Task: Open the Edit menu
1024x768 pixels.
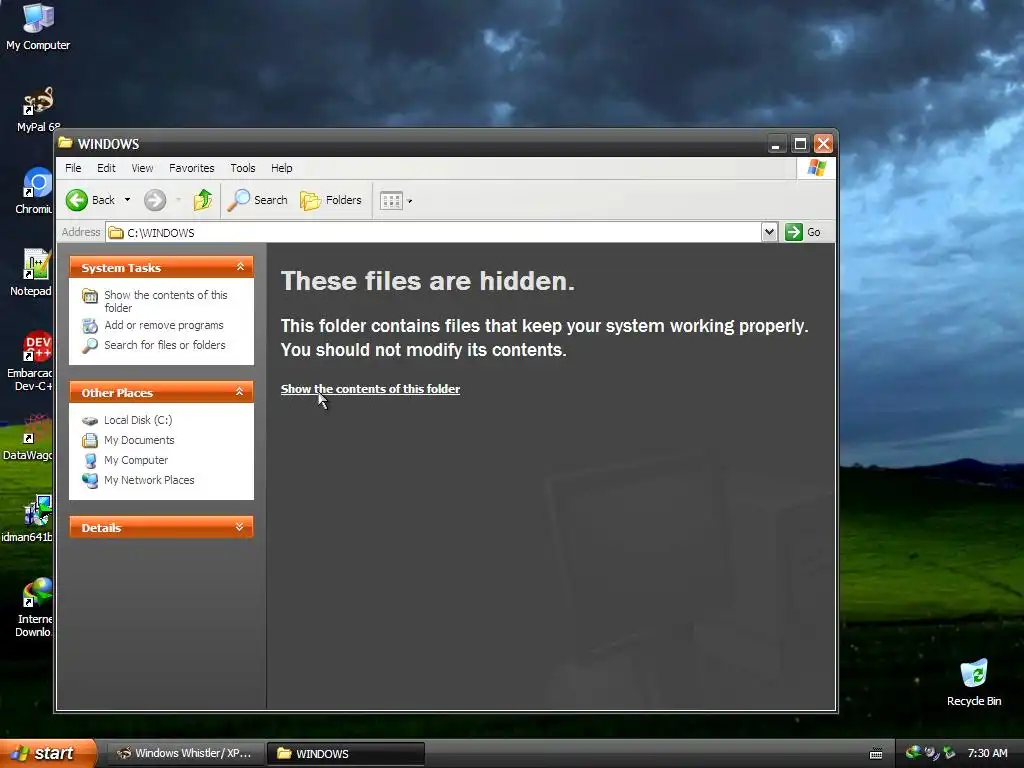Action: tap(106, 168)
